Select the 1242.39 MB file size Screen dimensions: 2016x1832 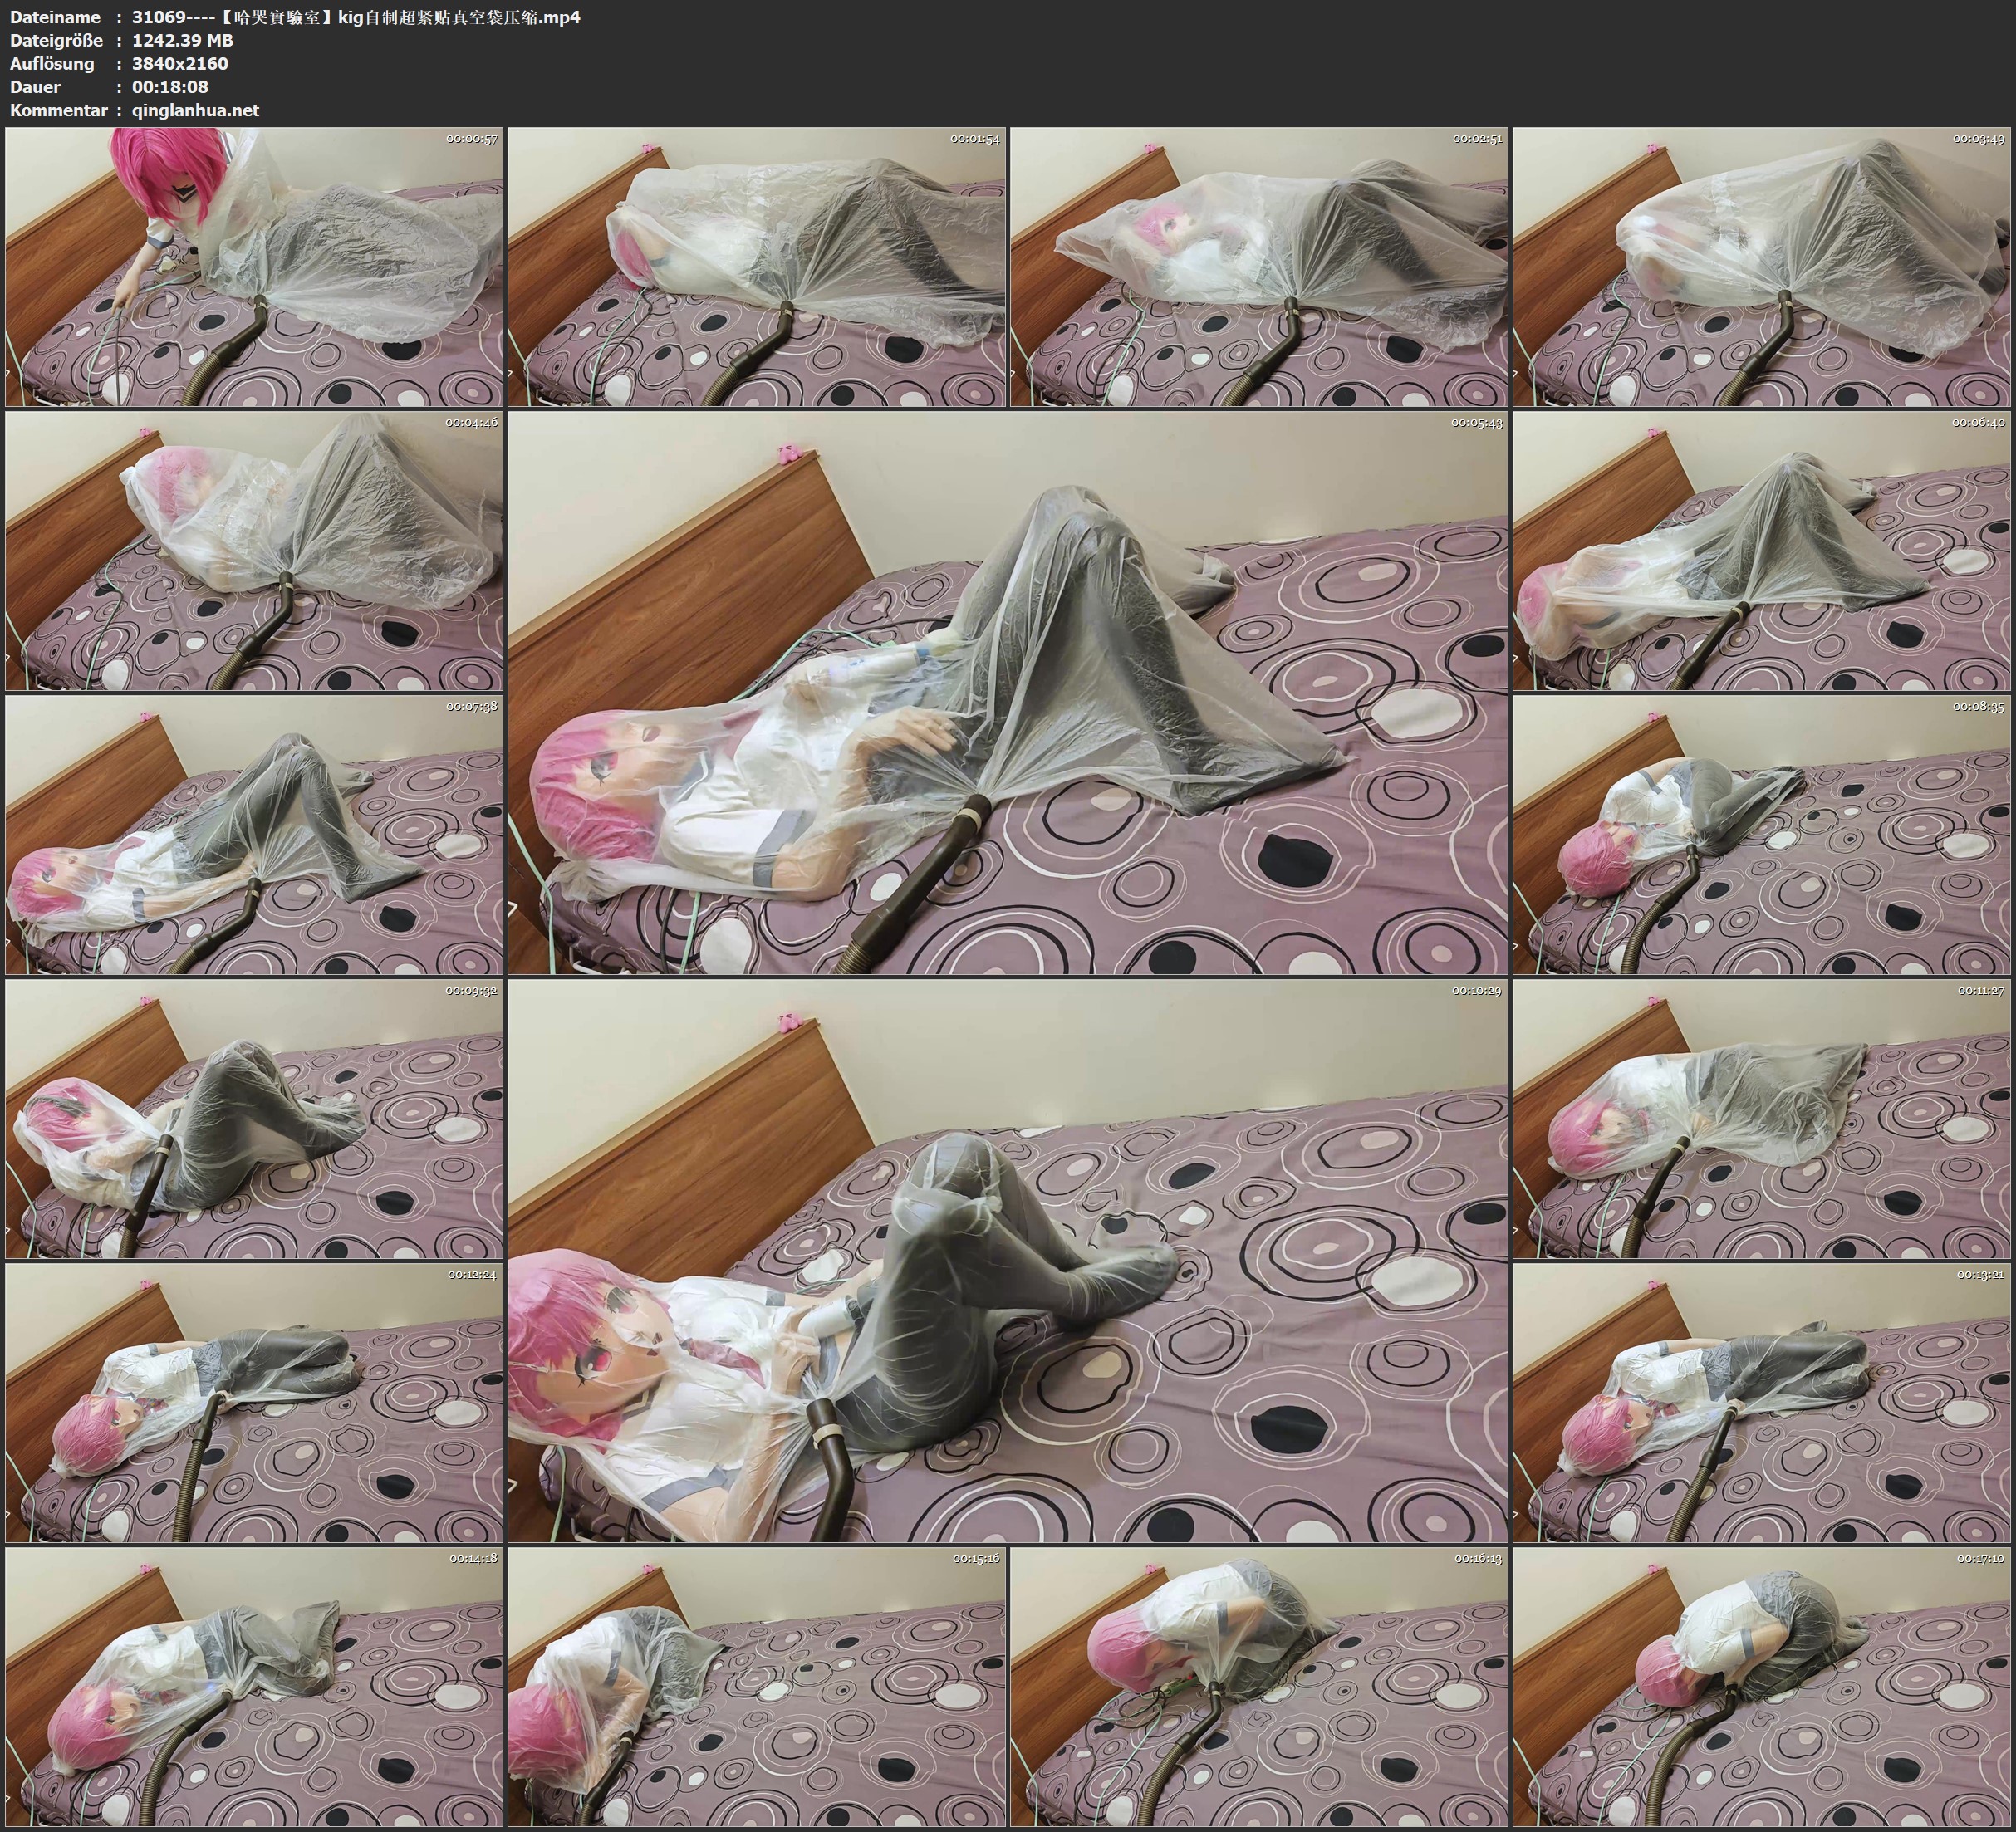pos(182,40)
